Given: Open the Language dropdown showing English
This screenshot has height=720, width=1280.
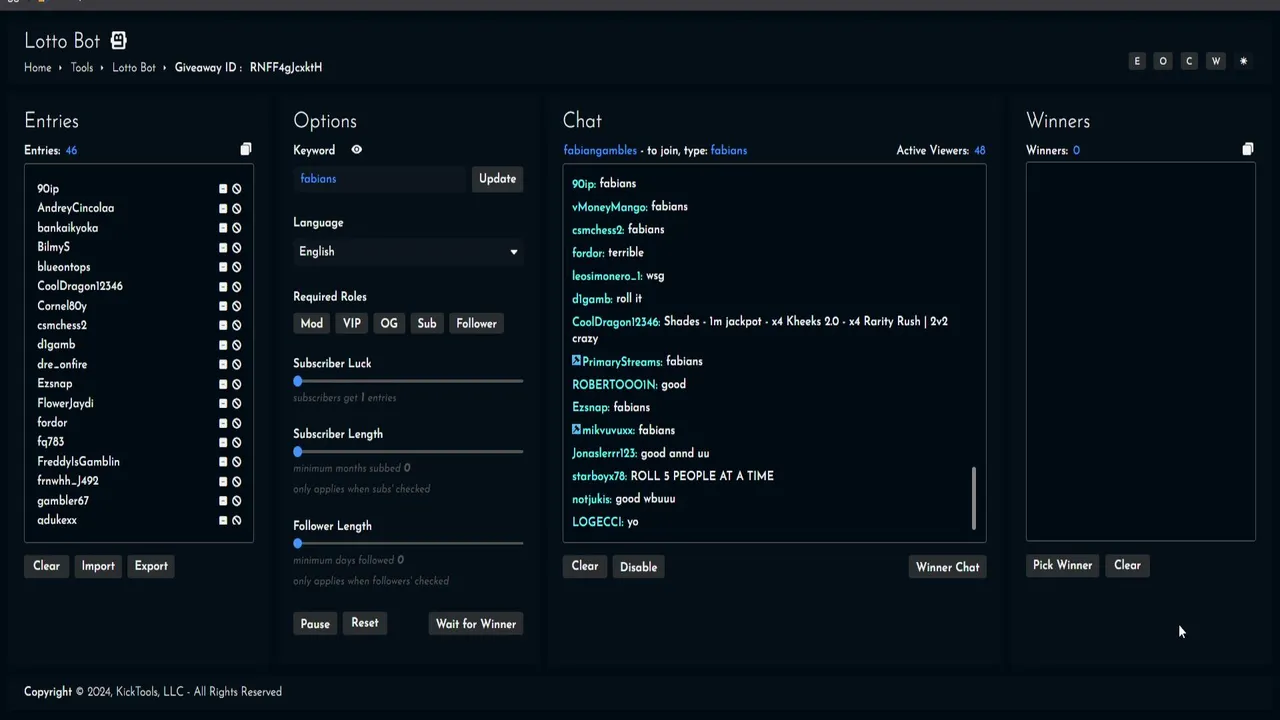Looking at the screenshot, I should tap(408, 252).
